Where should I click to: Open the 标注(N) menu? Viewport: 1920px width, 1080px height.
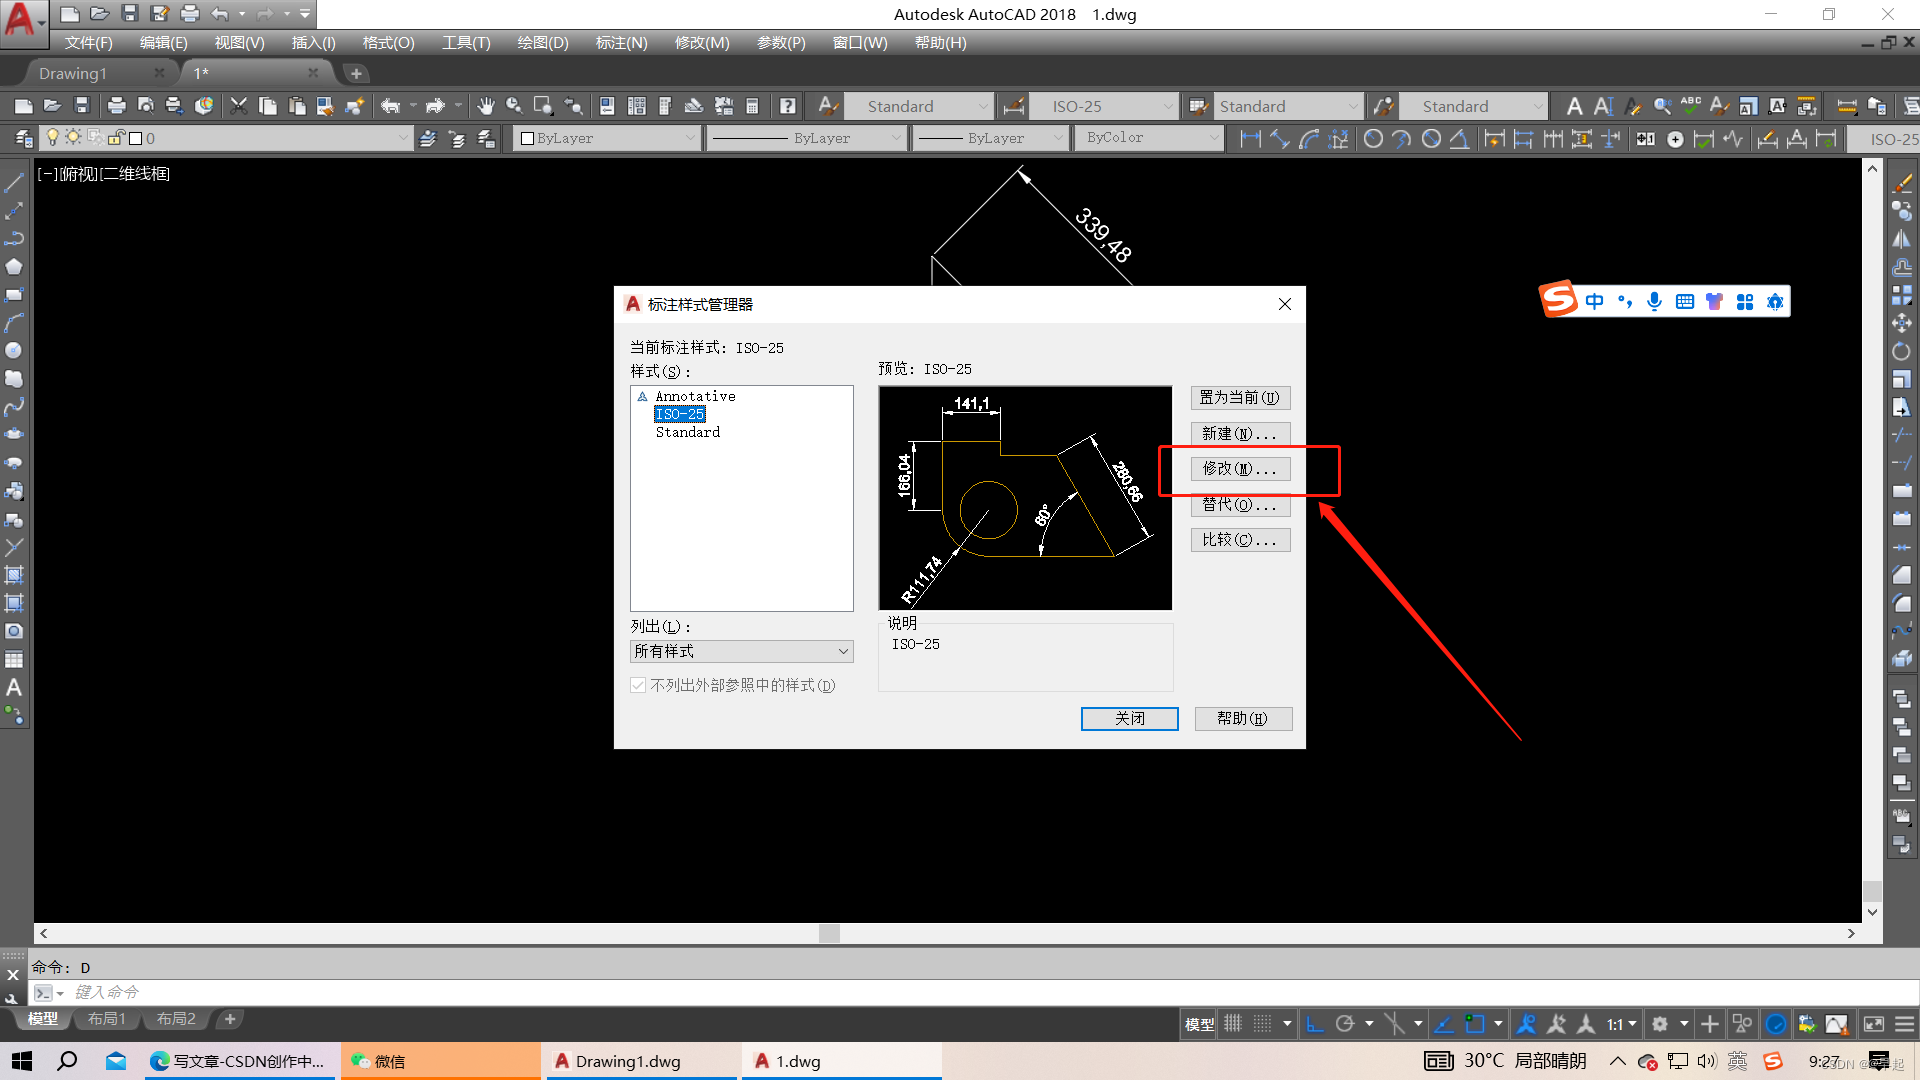point(621,43)
